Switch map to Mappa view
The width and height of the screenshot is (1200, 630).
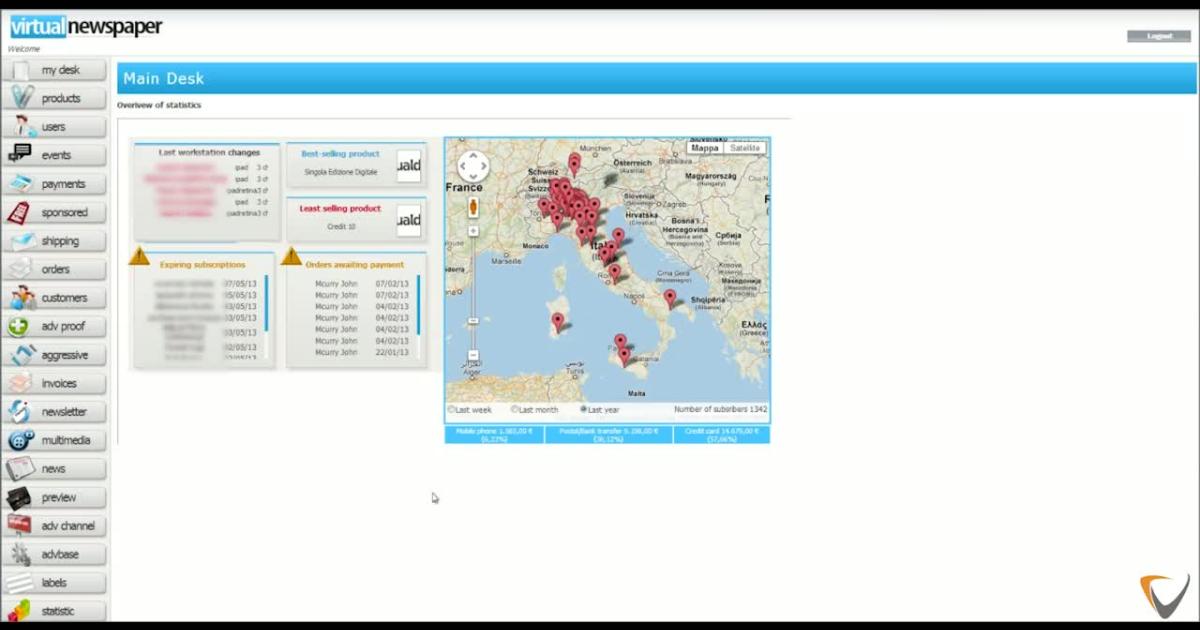click(x=705, y=148)
